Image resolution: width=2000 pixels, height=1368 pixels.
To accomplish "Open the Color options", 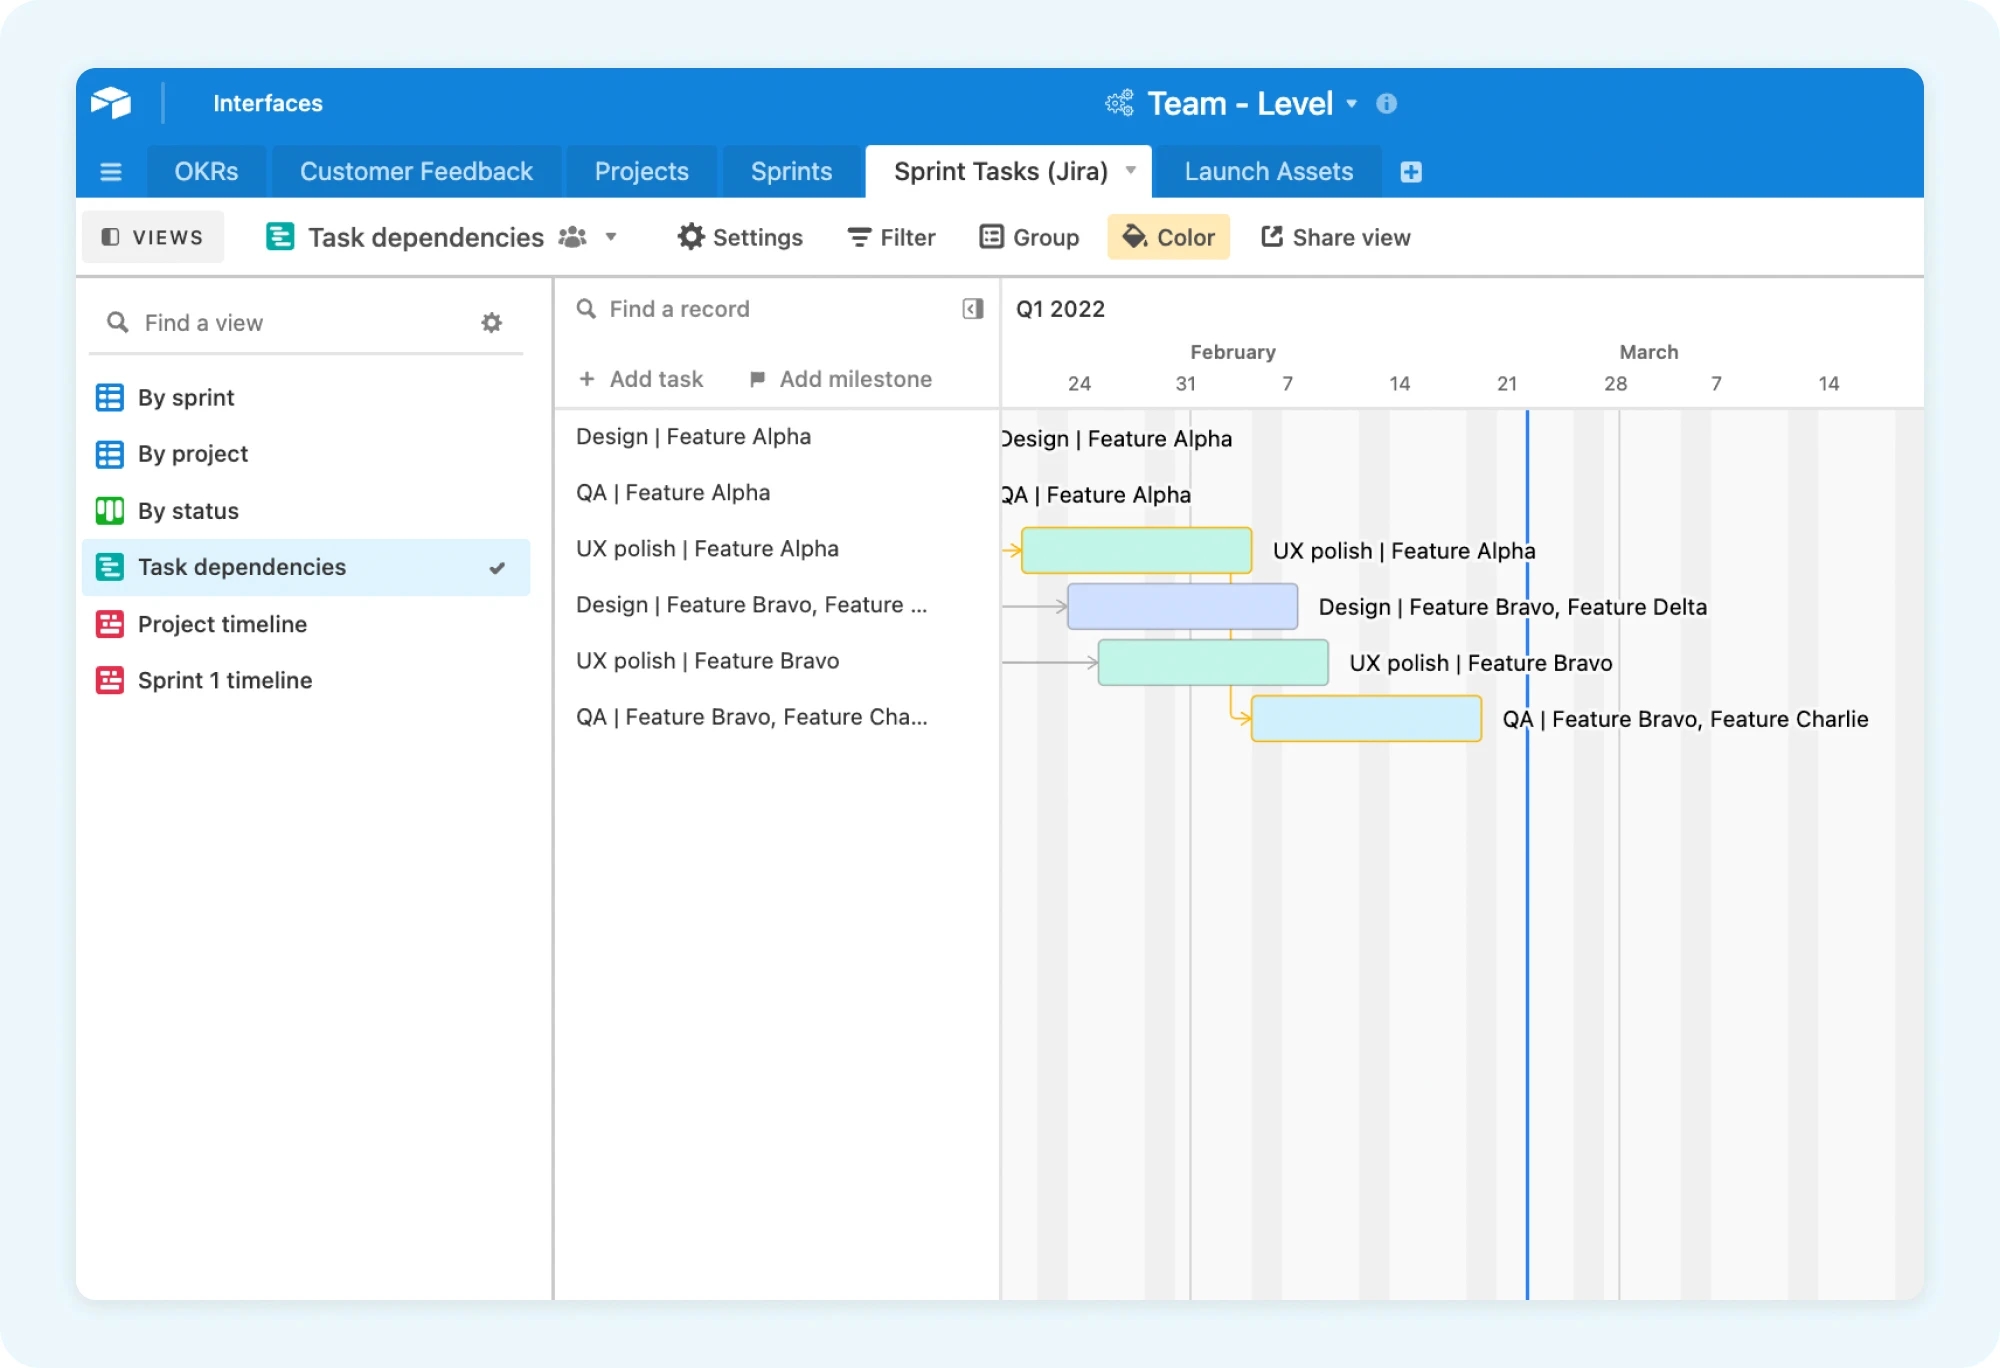I will click(x=1168, y=237).
